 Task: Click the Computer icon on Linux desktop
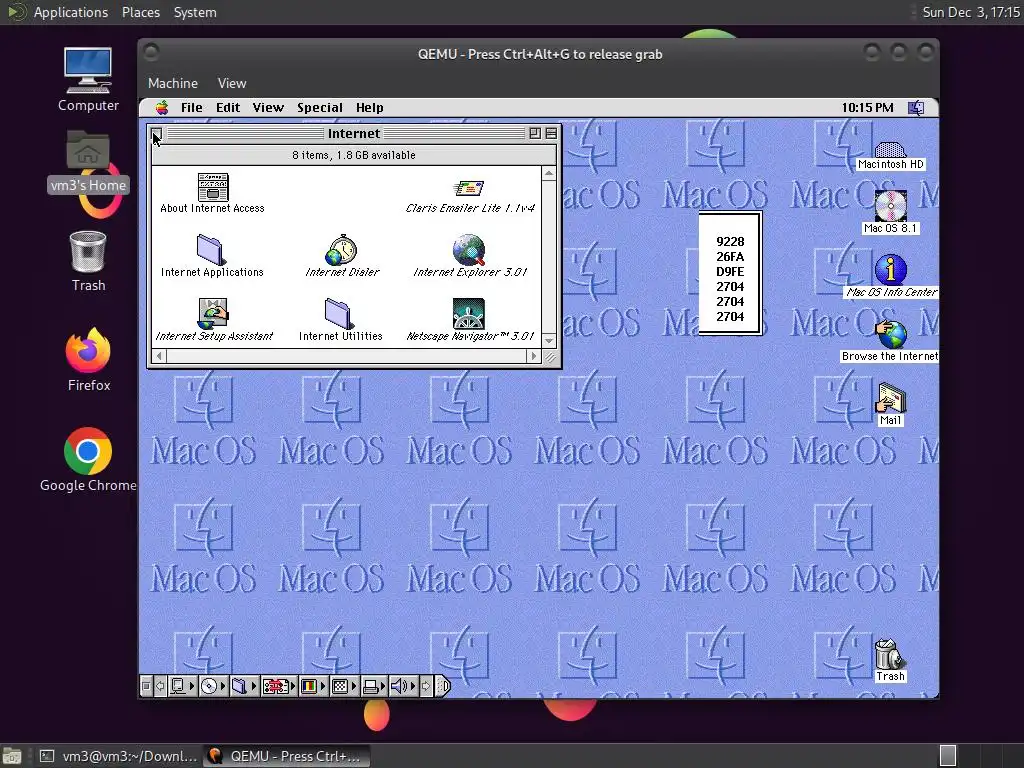pyautogui.click(x=88, y=71)
